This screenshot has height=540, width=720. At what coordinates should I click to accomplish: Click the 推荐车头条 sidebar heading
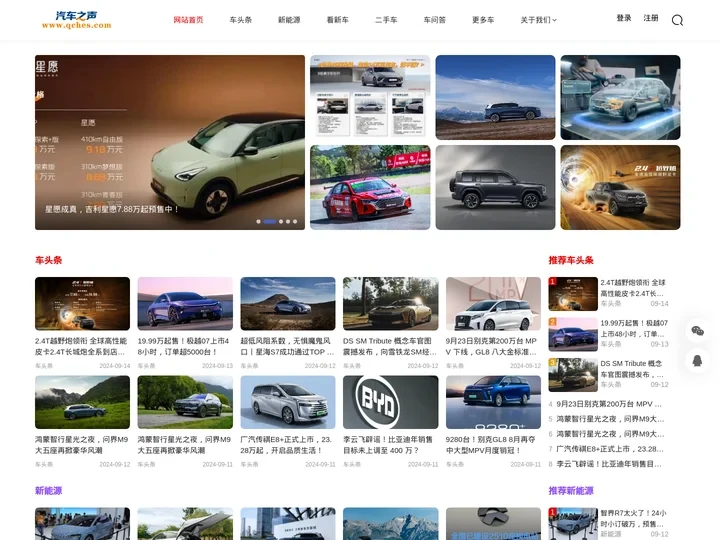(x=571, y=260)
